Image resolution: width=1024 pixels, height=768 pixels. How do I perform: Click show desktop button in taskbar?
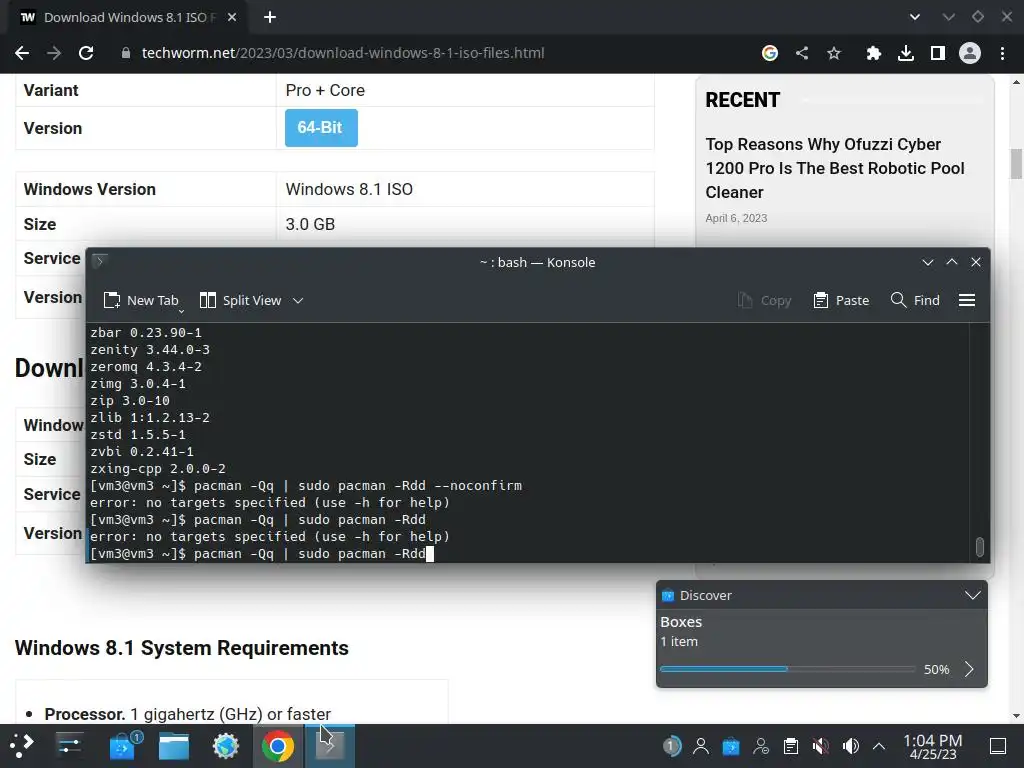pos(998,746)
